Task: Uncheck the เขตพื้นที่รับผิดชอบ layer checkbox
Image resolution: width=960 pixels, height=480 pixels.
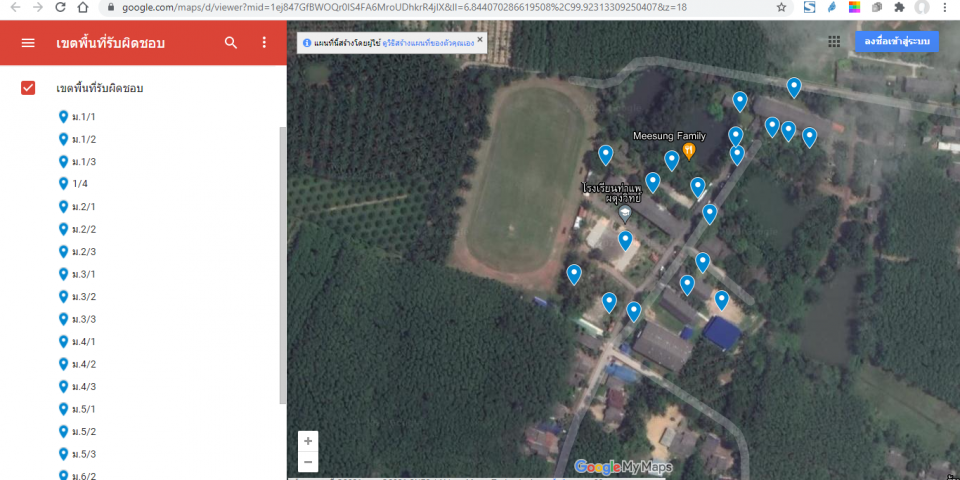Action: [28, 88]
